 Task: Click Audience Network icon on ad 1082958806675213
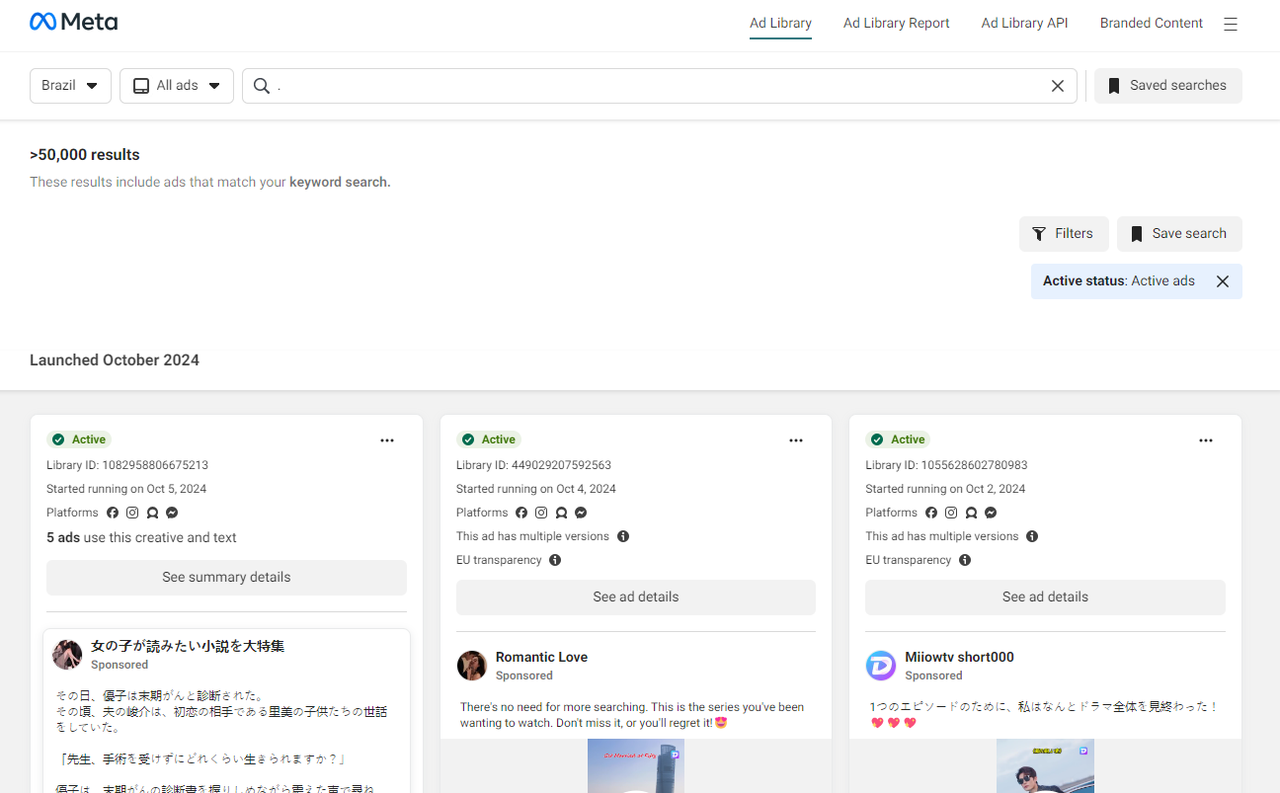point(152,513)
